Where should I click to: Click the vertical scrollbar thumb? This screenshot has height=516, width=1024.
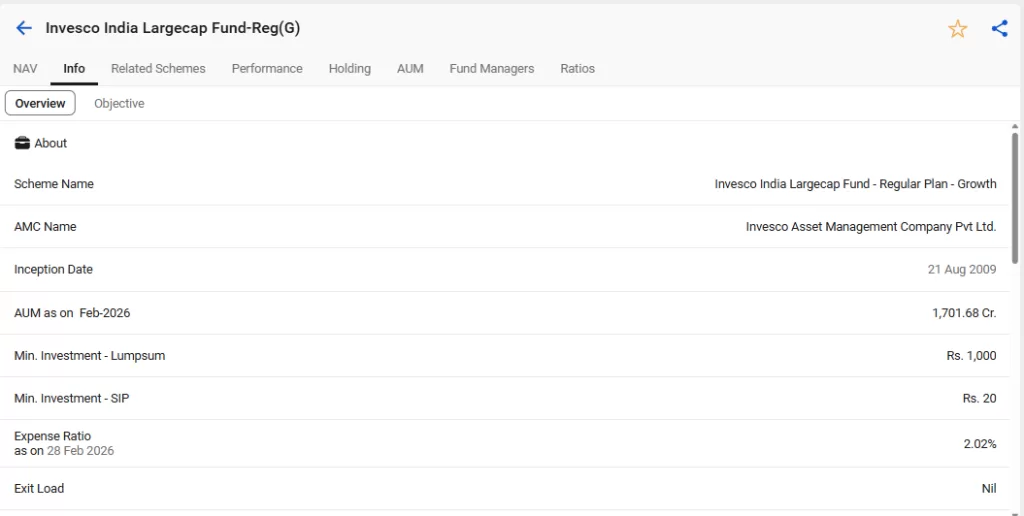[x=1015, y=200]
